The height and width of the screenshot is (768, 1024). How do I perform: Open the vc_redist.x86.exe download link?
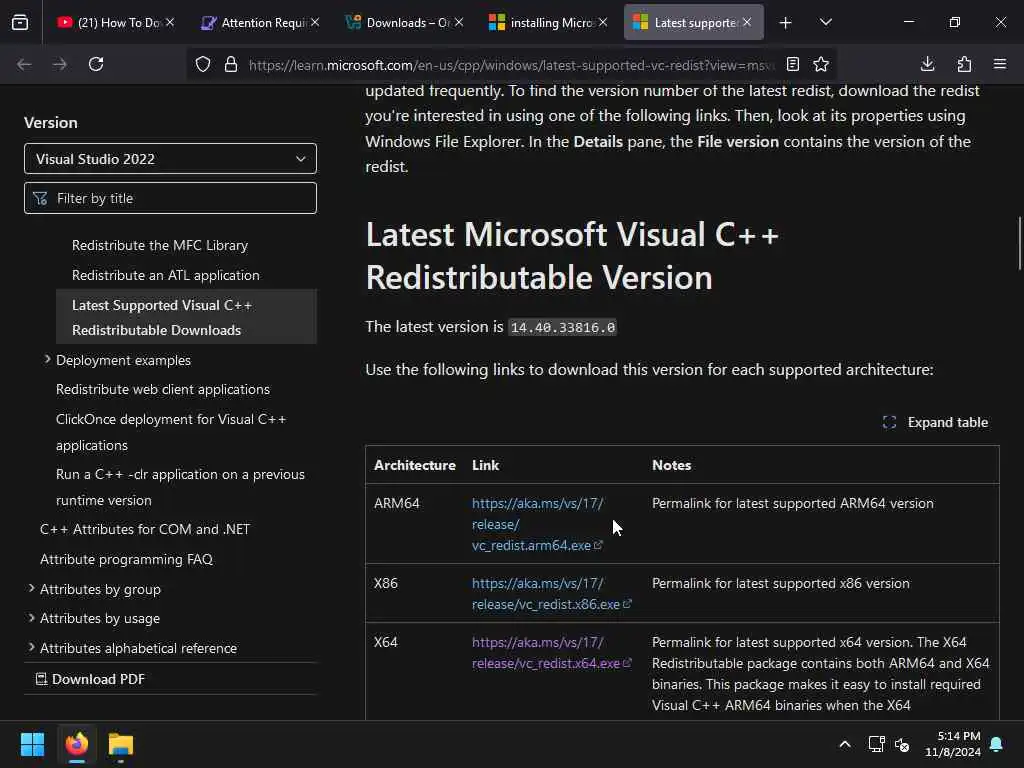pyautogui.click(x=552, y=594)
